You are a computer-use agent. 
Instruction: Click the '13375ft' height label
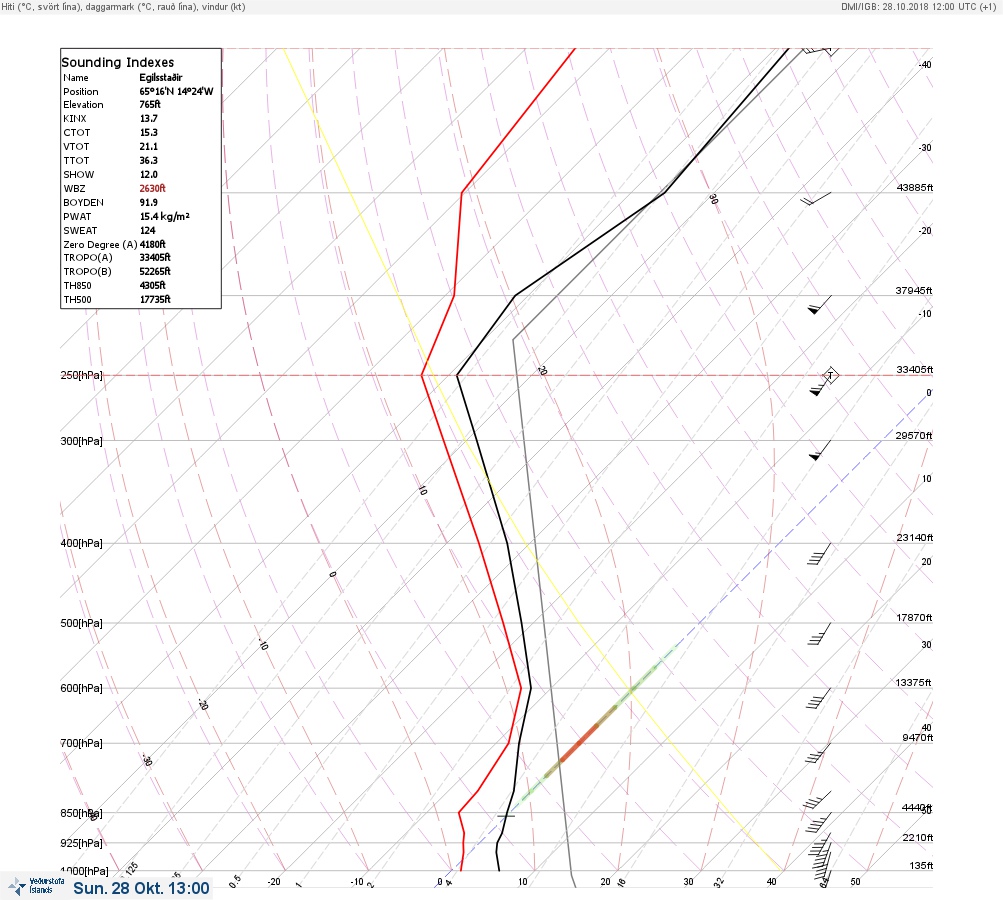913,683
